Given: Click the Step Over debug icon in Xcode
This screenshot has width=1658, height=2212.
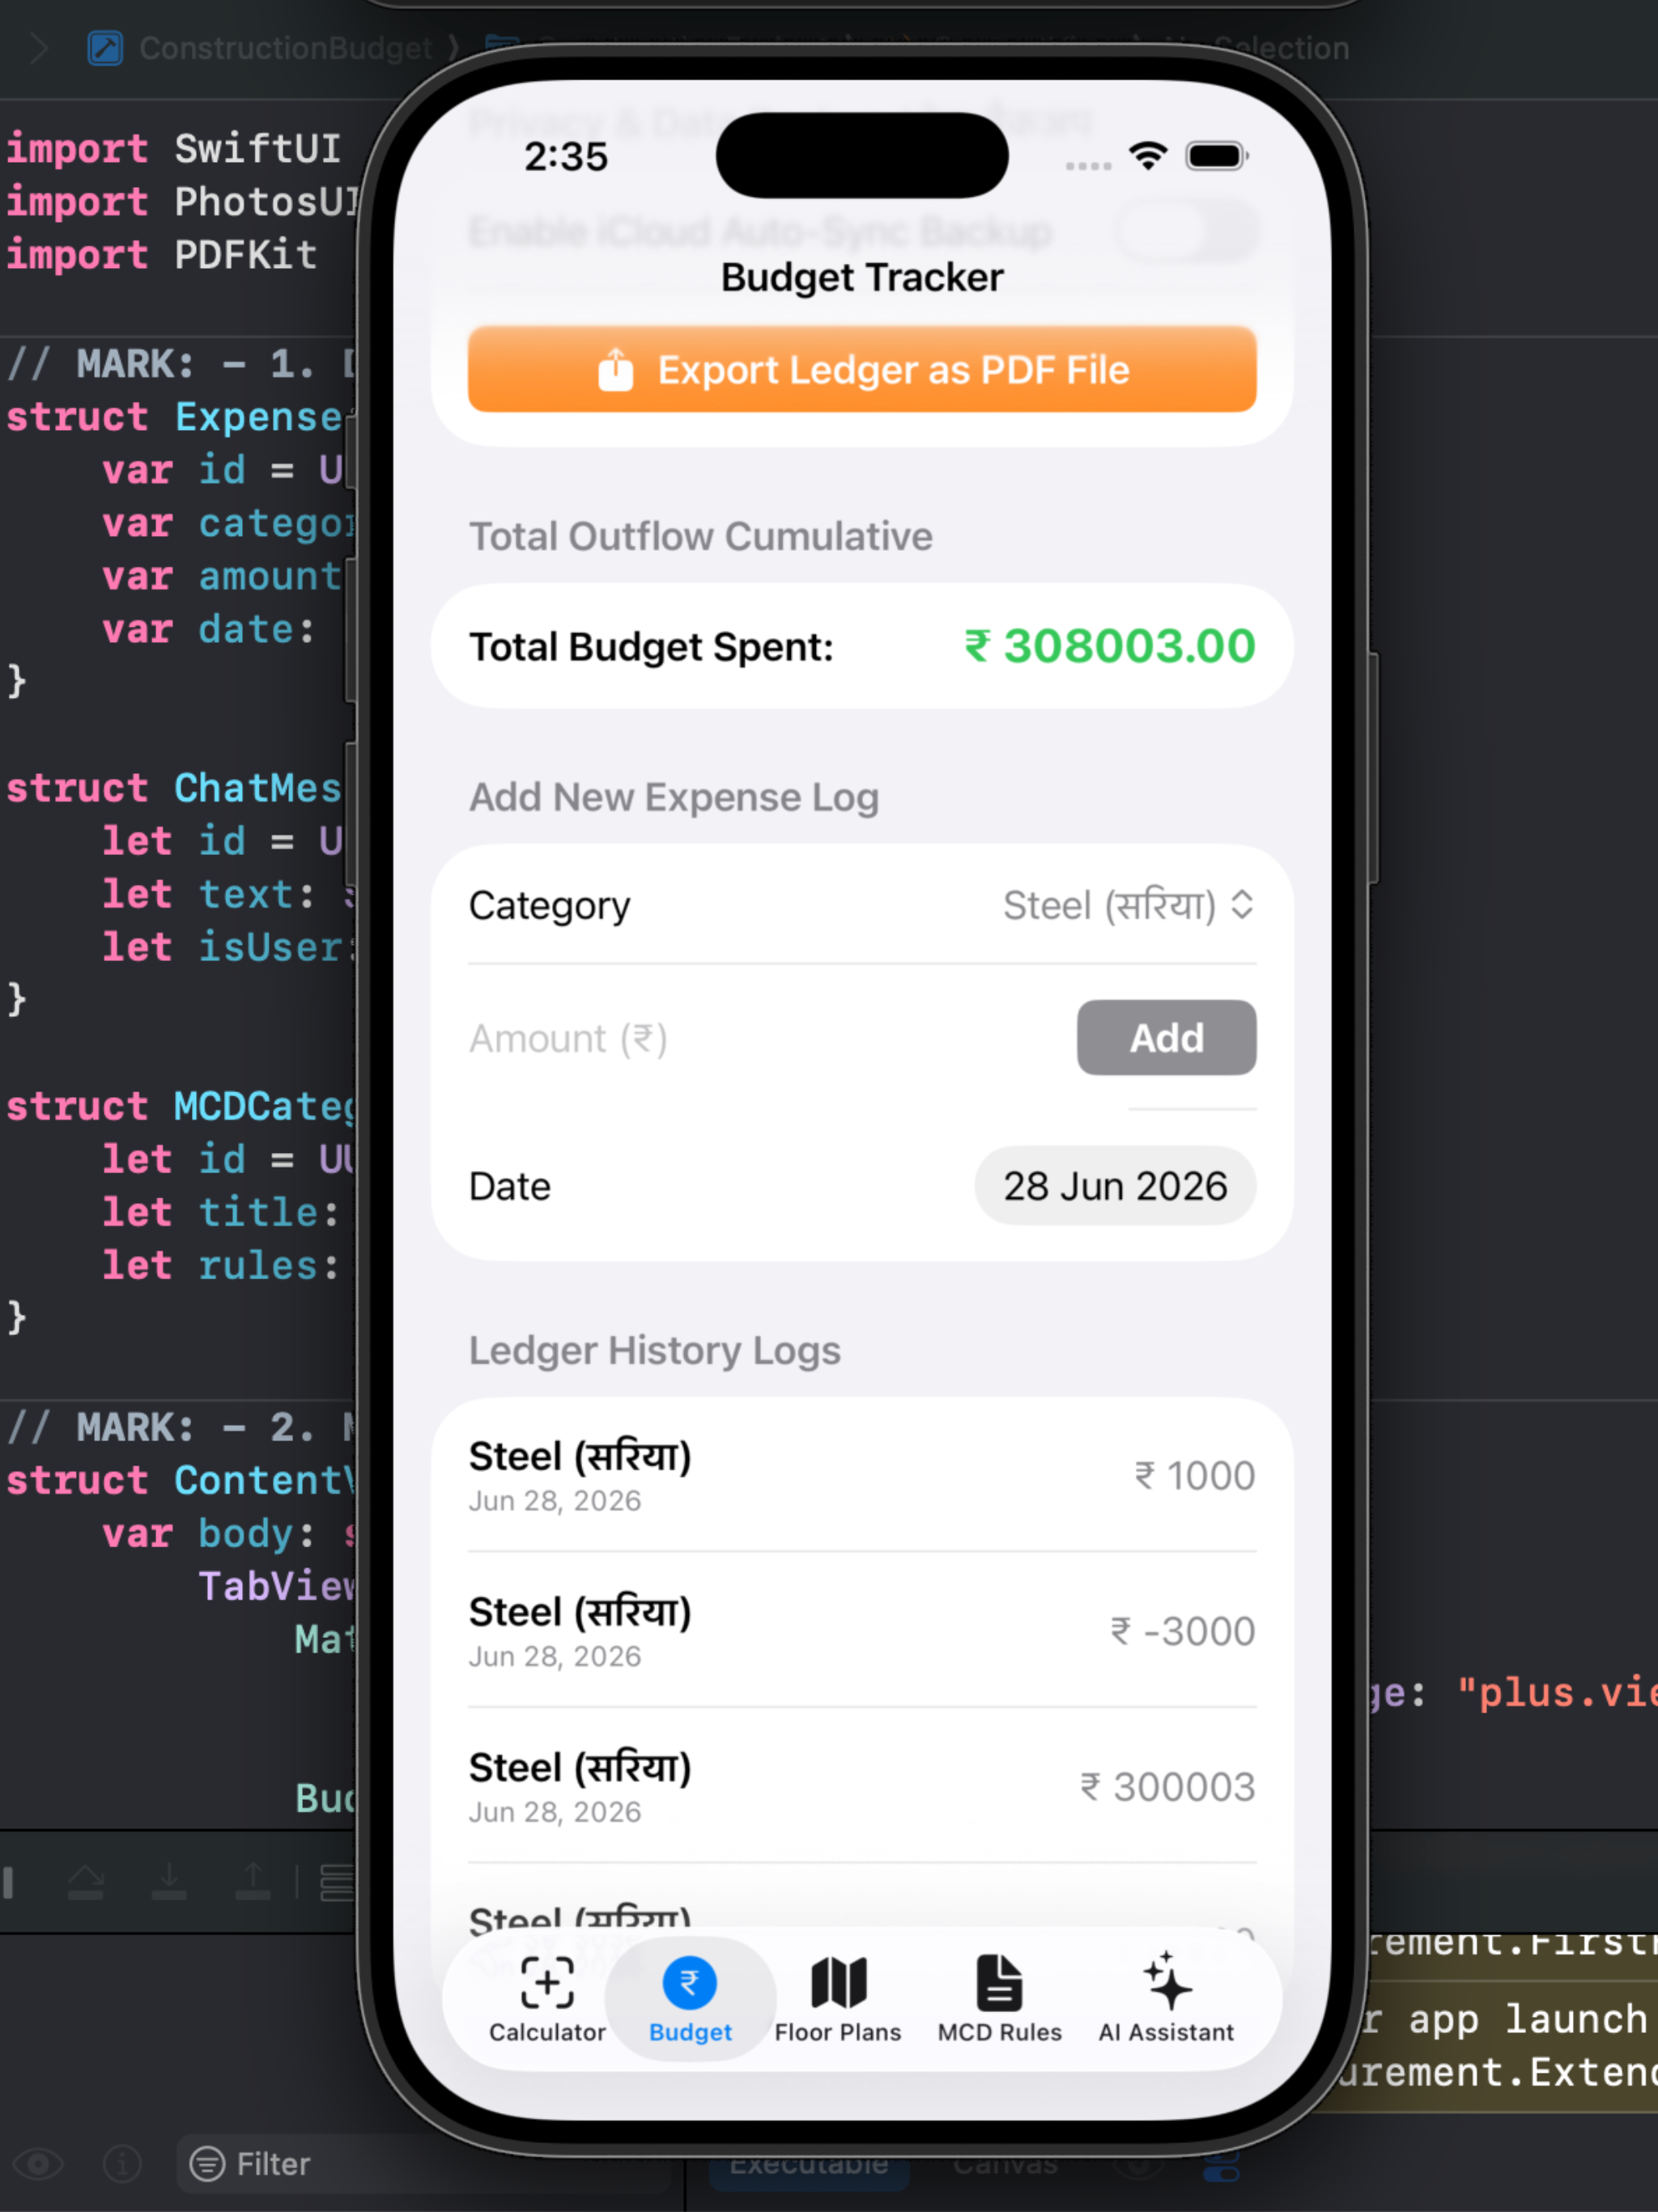Looking at the screenshot, I should [85, 1883].
